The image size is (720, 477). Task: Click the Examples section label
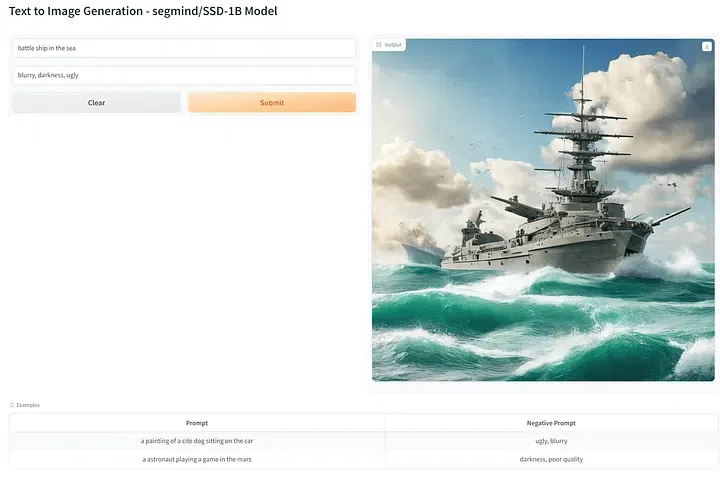tap(28, 405)
